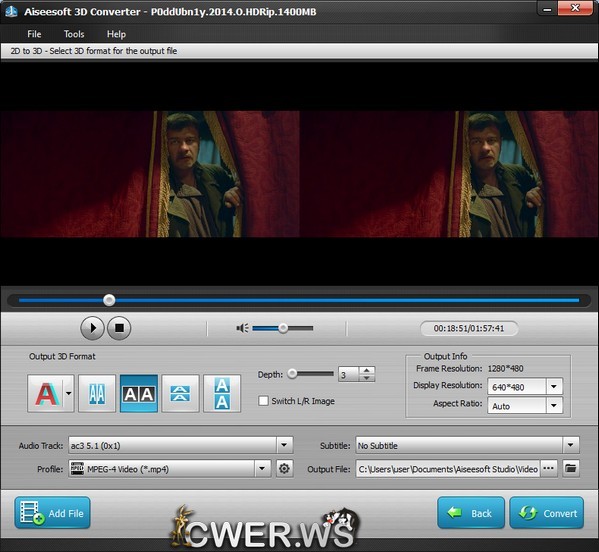Image resolution: width=599 pixels, height=552 pixels.
Task: Open the Help menu
Action: (x=116, y=34)
